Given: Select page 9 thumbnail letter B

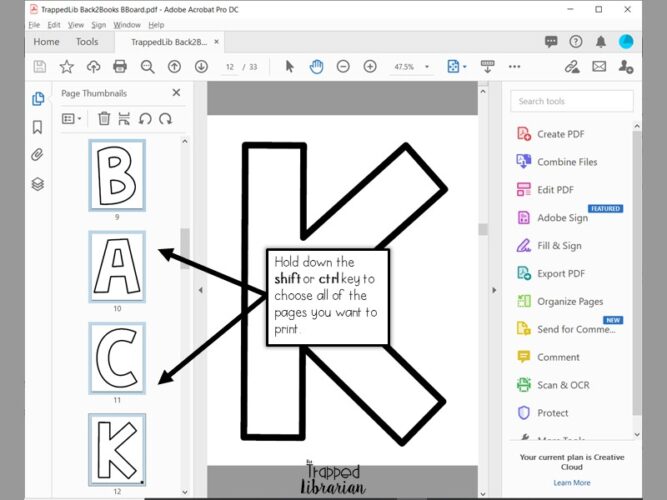Looking at the screenshot, I should tap(117, 175).
